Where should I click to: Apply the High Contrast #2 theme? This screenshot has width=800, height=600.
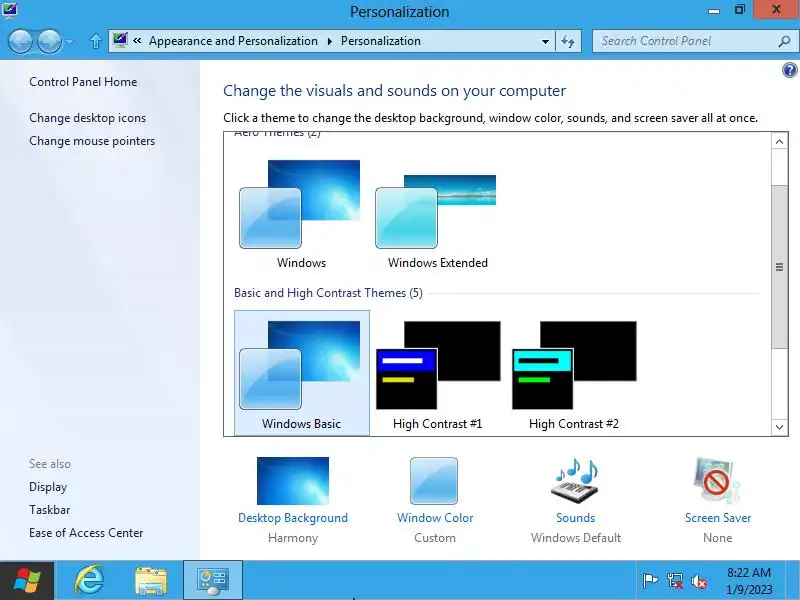coord(574,373)
